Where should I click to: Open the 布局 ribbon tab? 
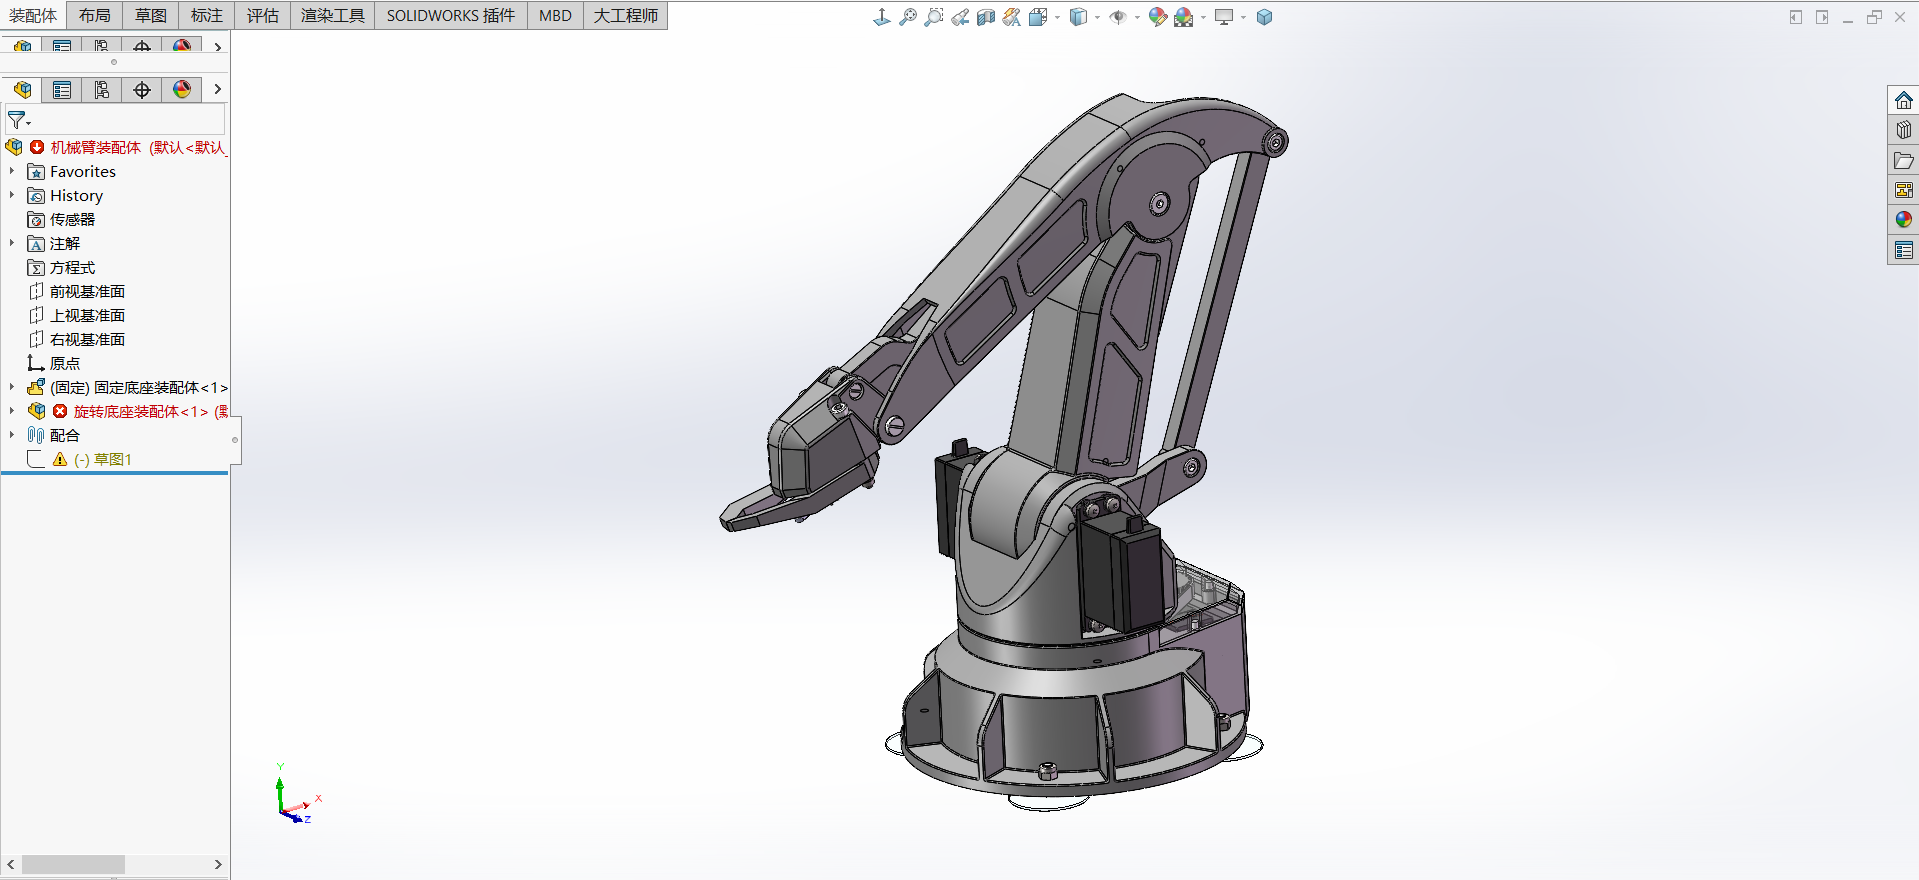(x=95, y=16)
